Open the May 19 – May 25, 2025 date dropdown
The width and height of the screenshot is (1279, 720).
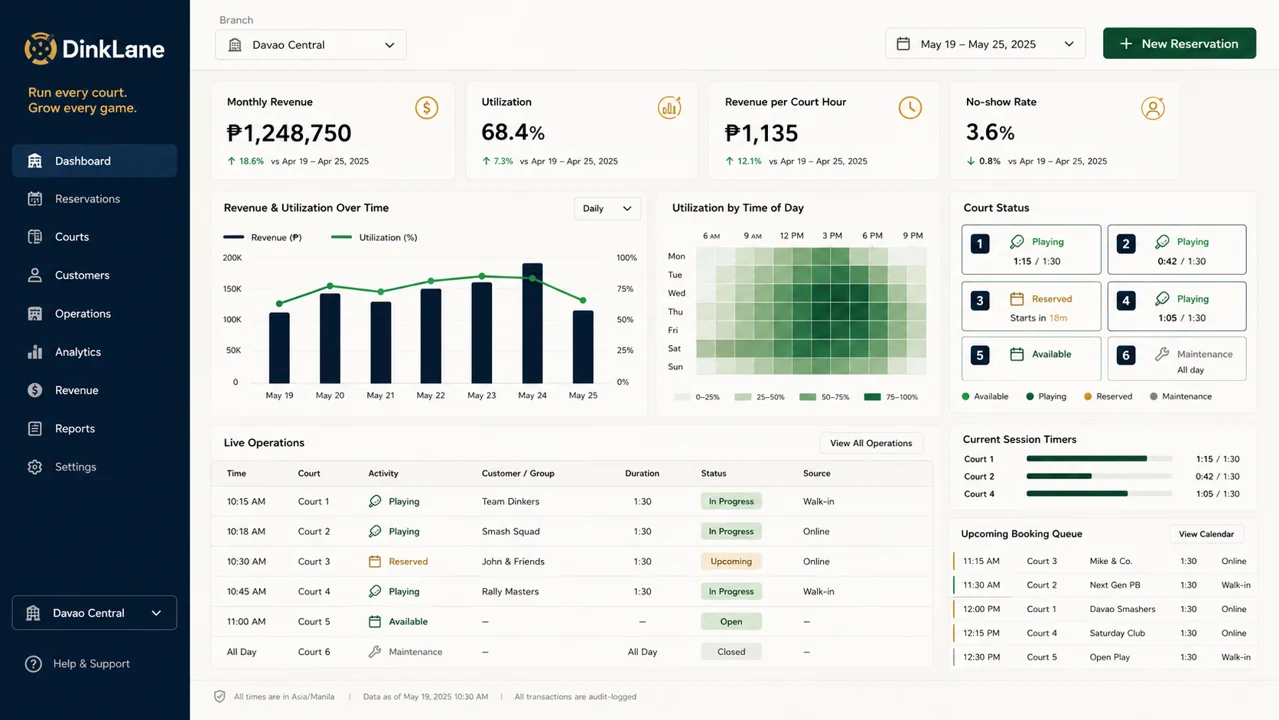(985, 44)
